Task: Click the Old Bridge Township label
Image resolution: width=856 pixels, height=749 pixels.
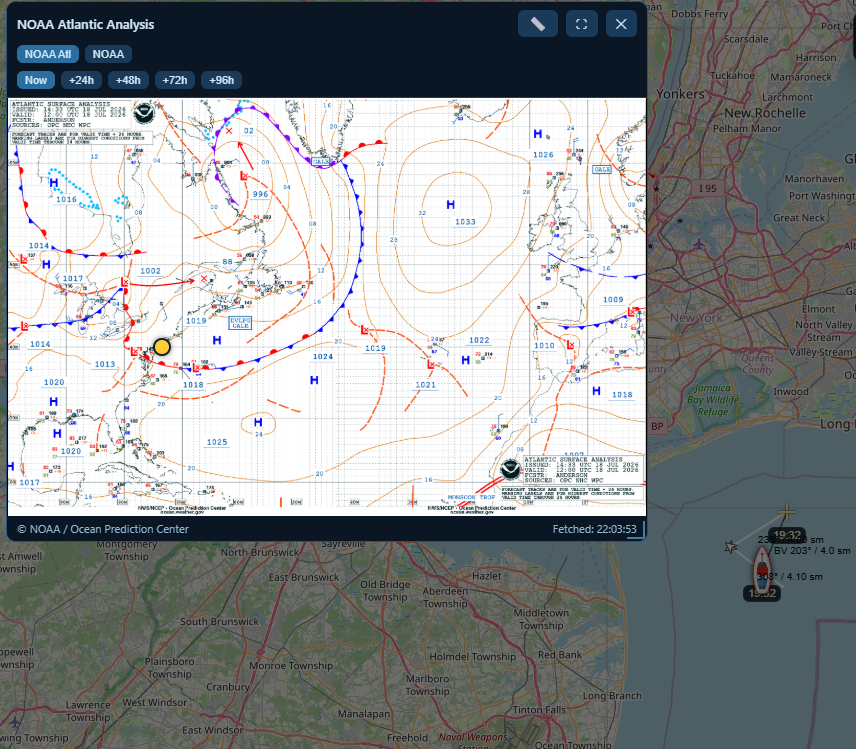Action: pyautogui.click(x=385, y=591)
